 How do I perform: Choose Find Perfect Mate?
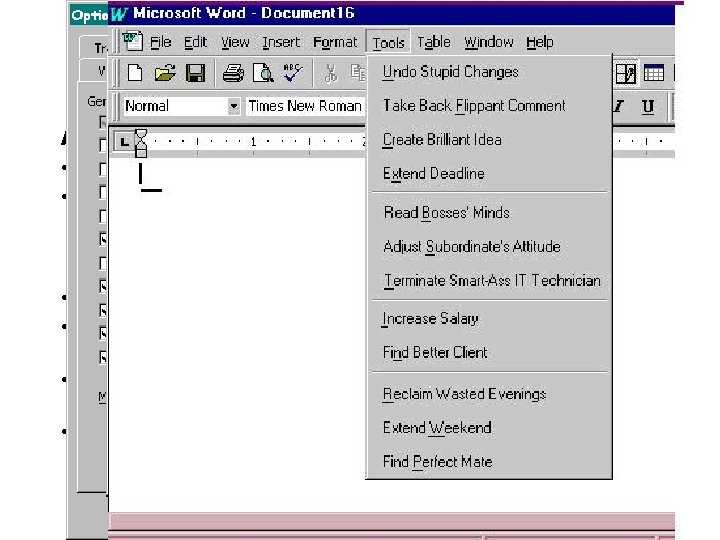tap(489, 462)
